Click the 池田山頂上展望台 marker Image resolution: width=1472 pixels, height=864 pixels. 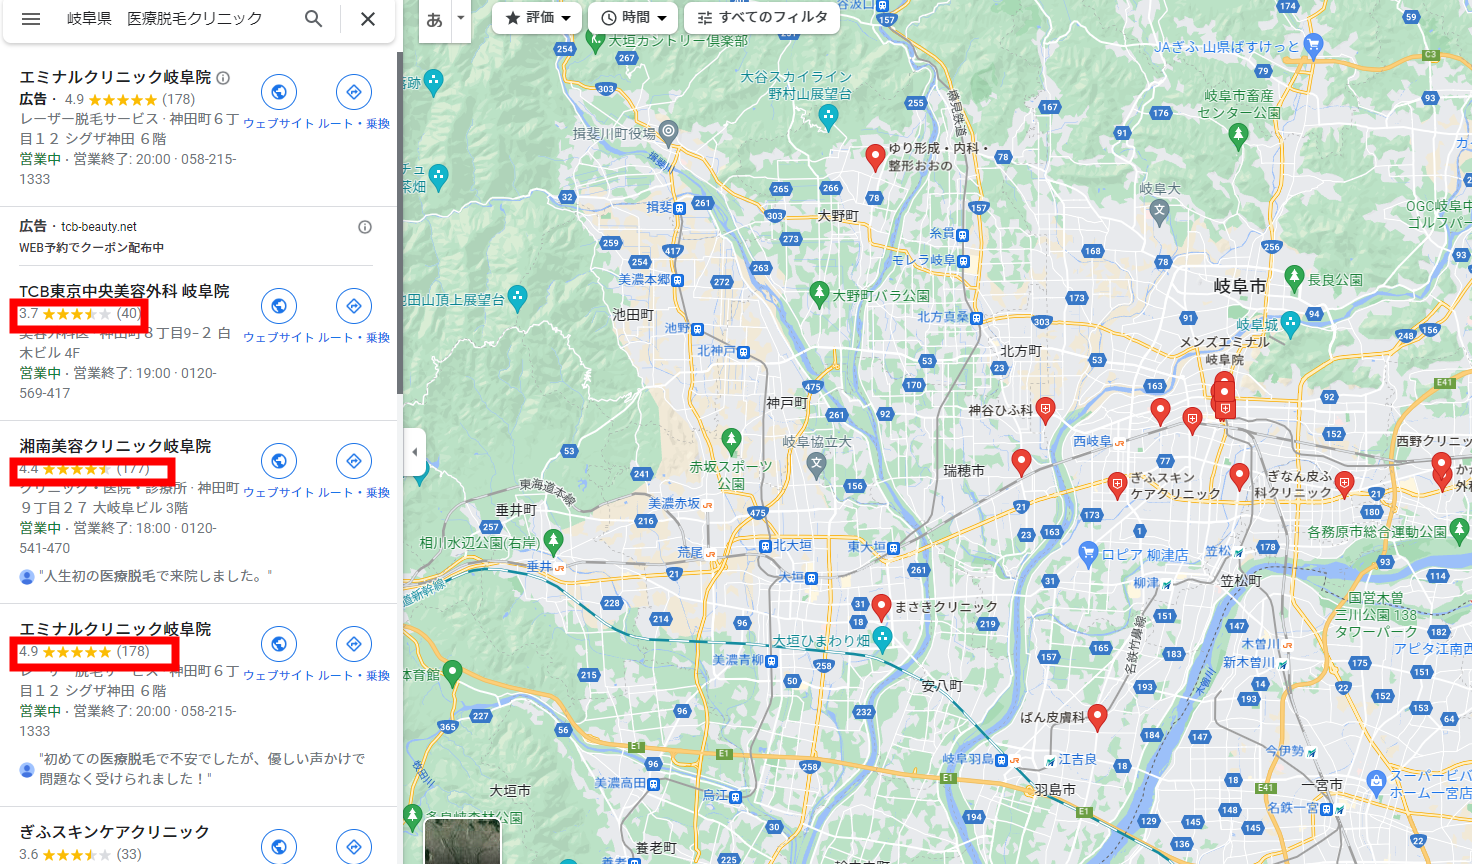pyautogui.click(x=517, y=297)
